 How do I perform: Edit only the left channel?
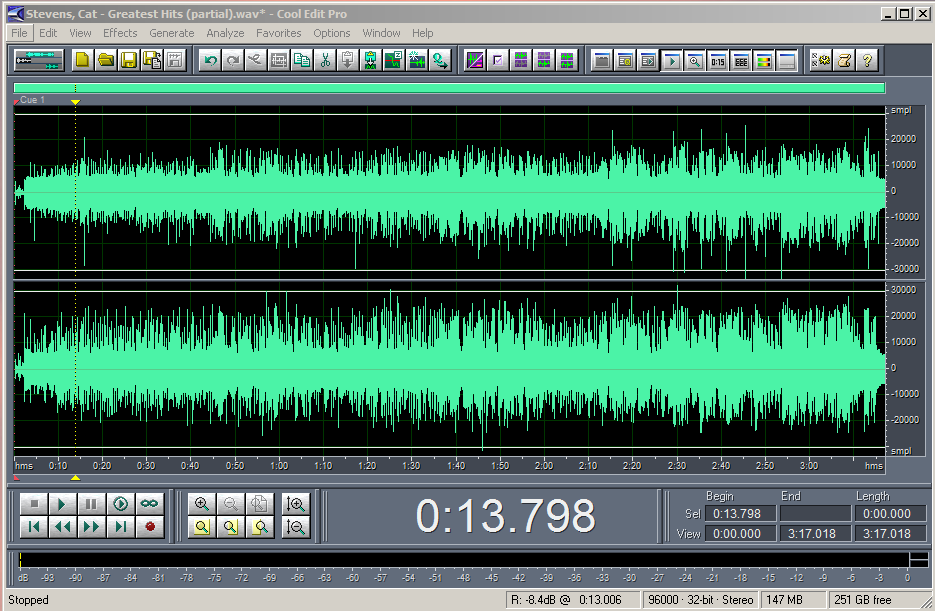521,60
